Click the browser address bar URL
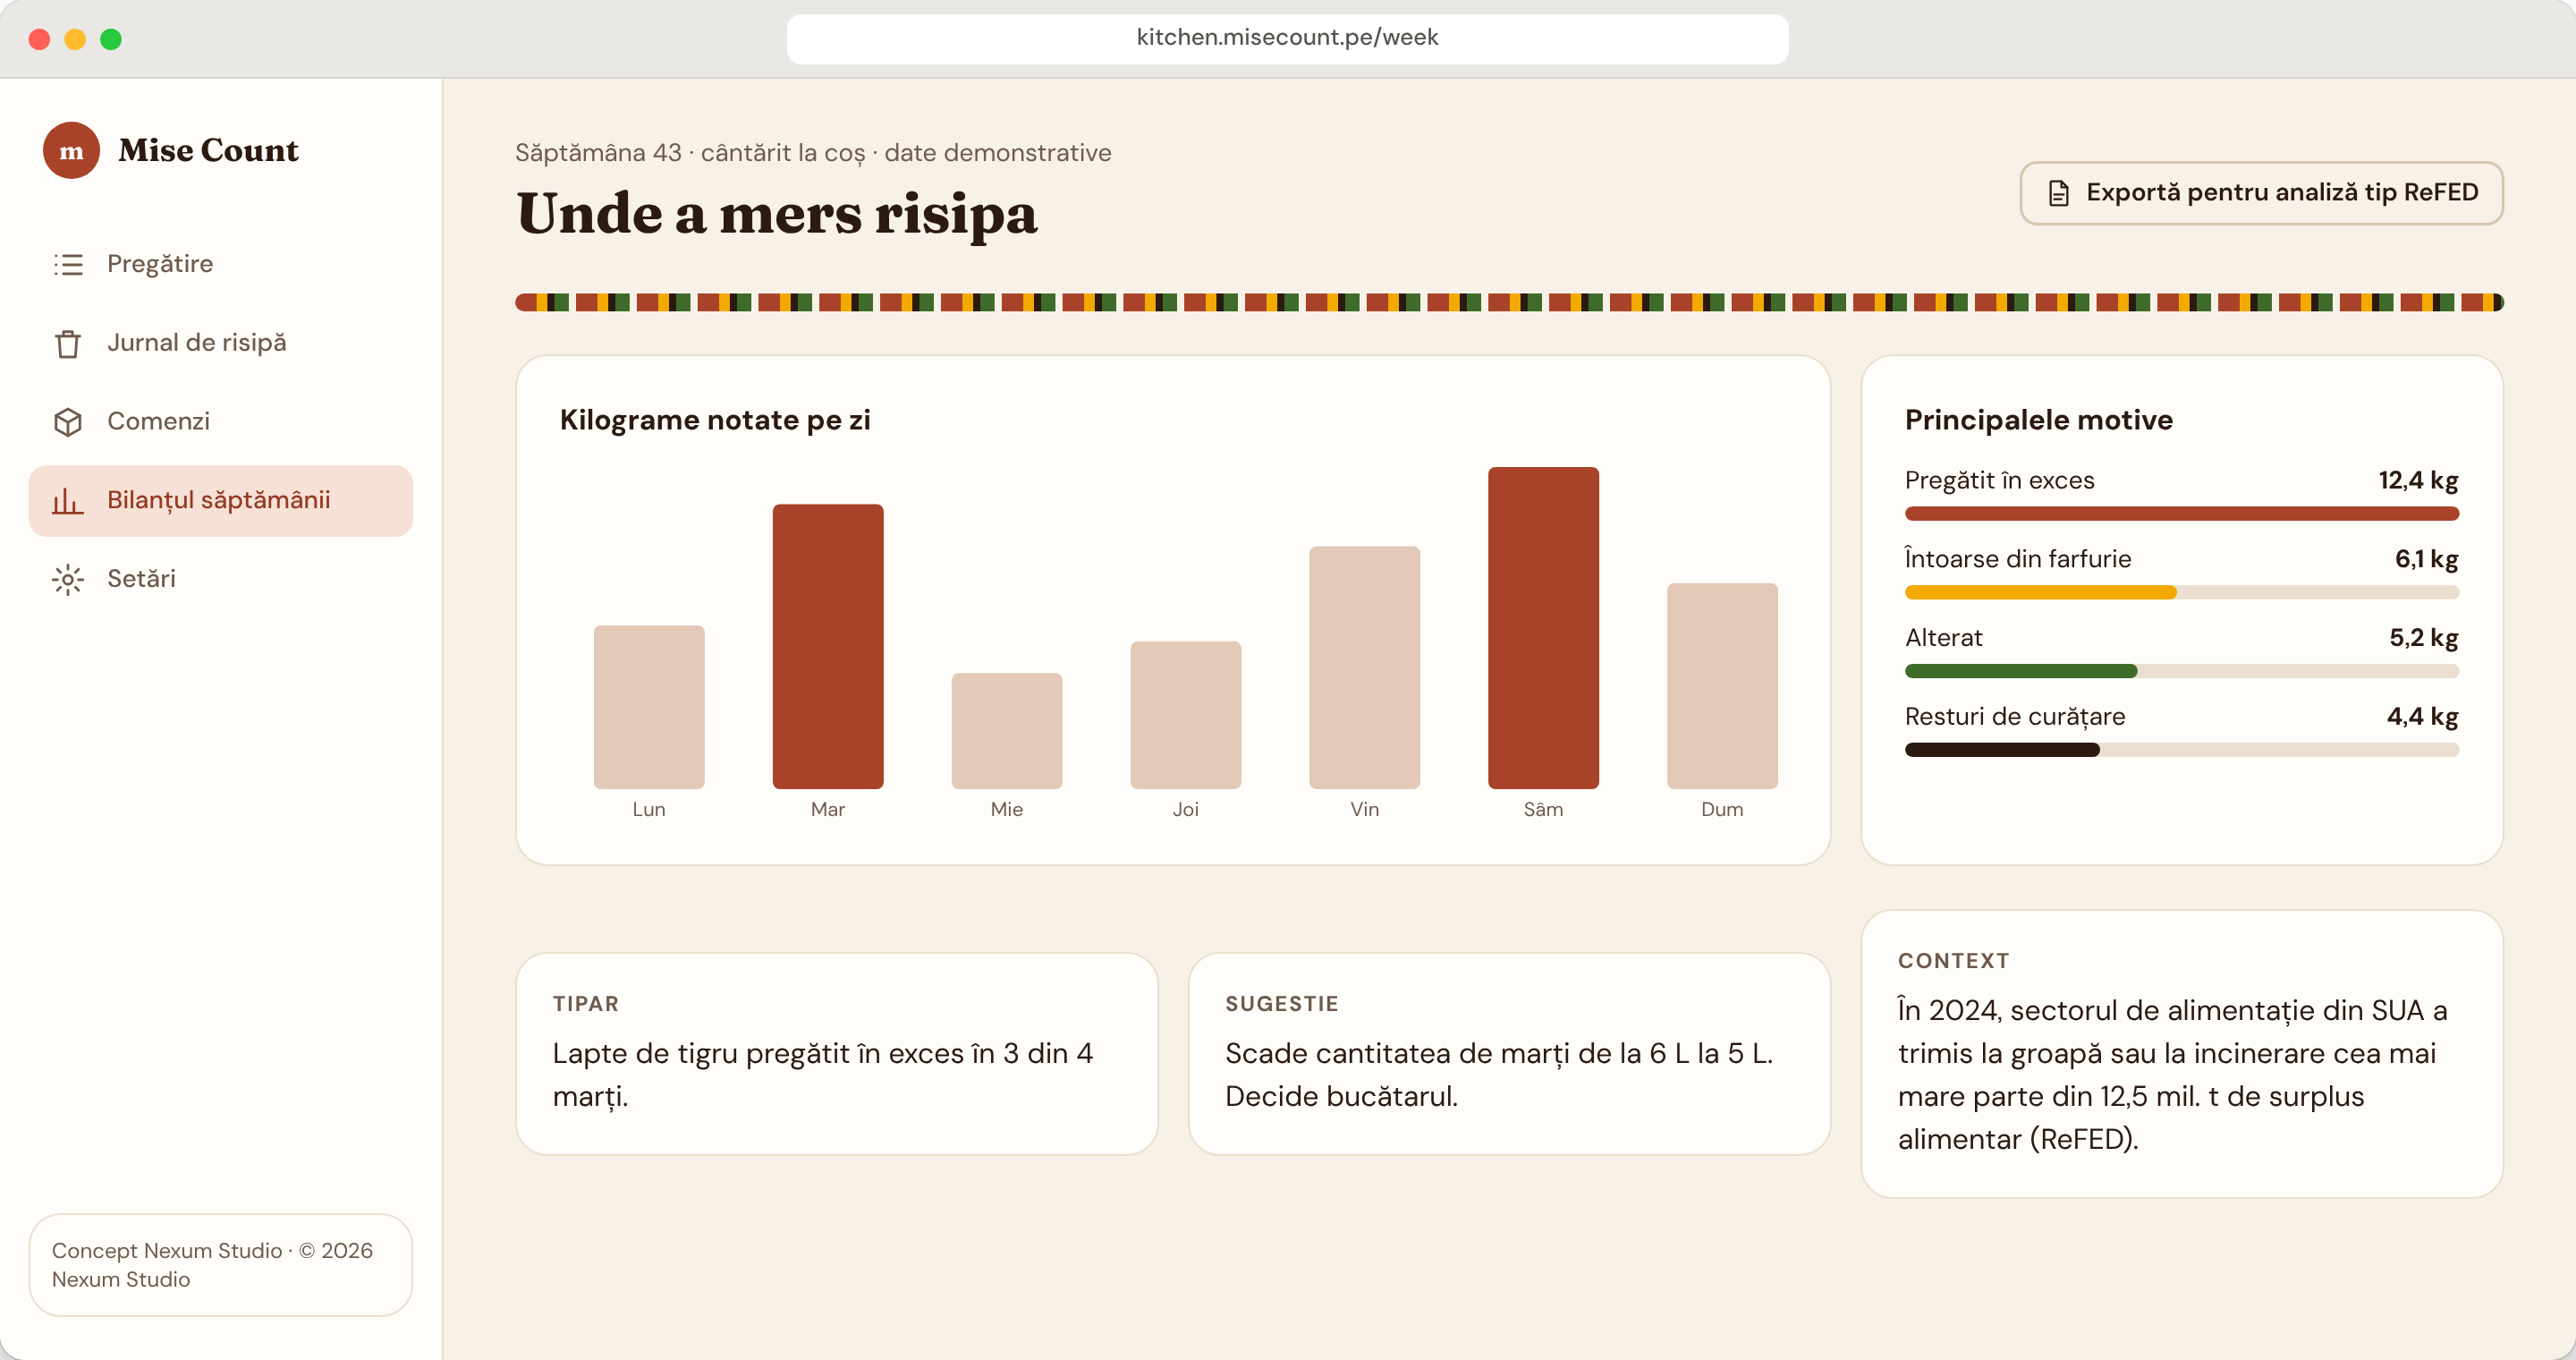This screenshot has height=1360, width=2576. pos(1288,38)
